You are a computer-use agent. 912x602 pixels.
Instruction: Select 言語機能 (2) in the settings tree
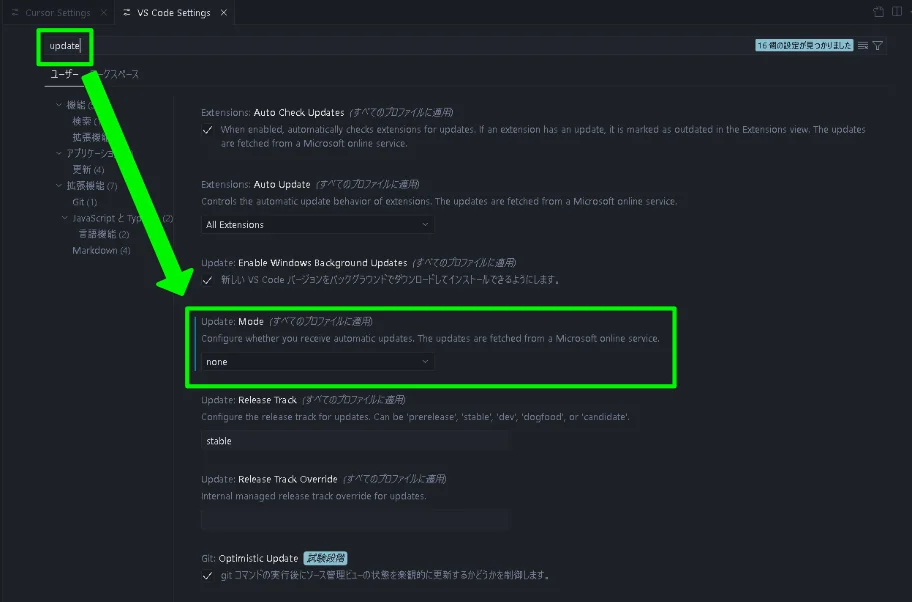tap(104, 234)
